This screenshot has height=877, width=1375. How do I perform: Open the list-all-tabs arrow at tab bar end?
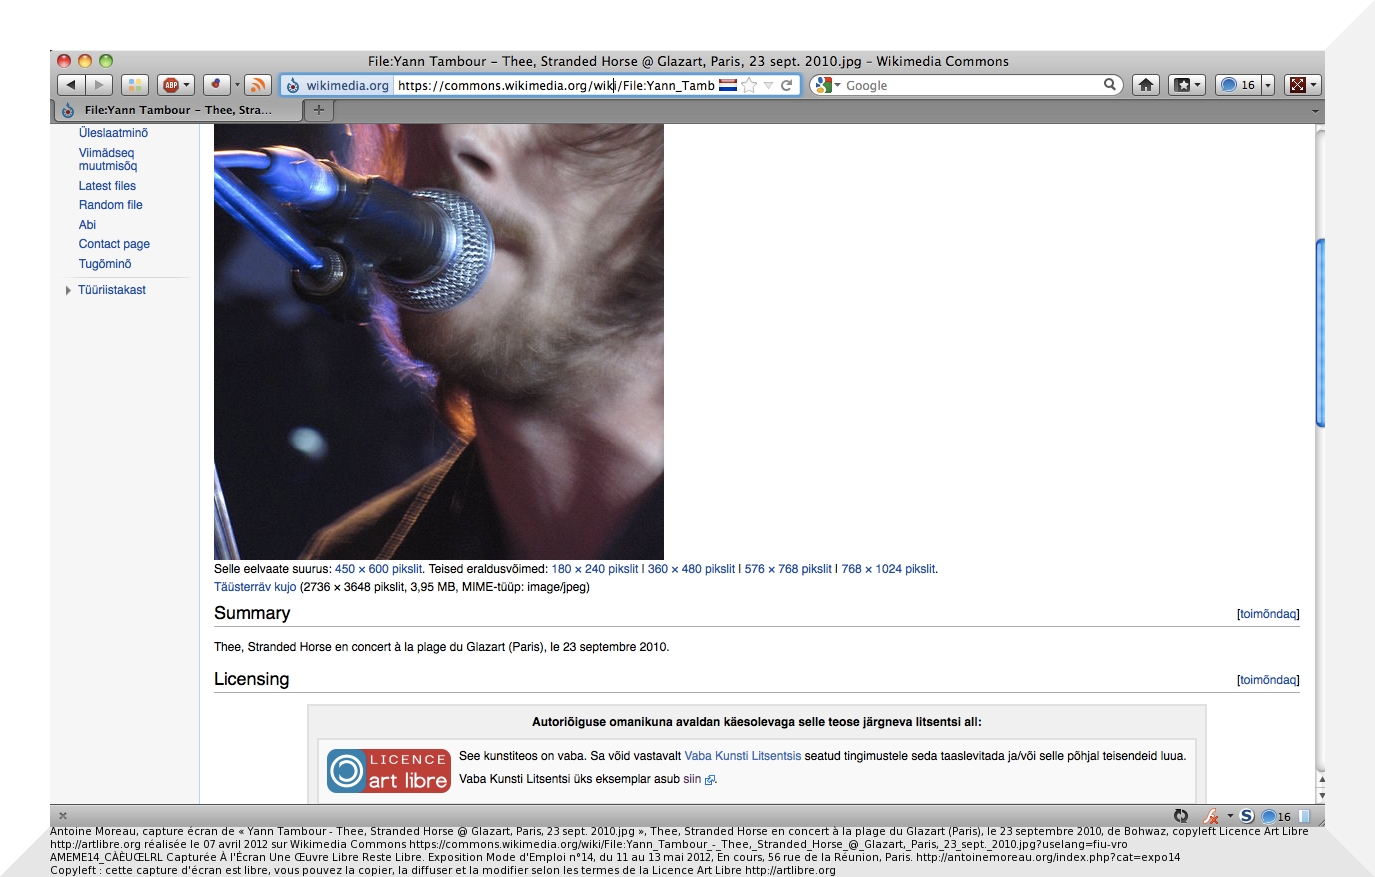(1315, 111)
